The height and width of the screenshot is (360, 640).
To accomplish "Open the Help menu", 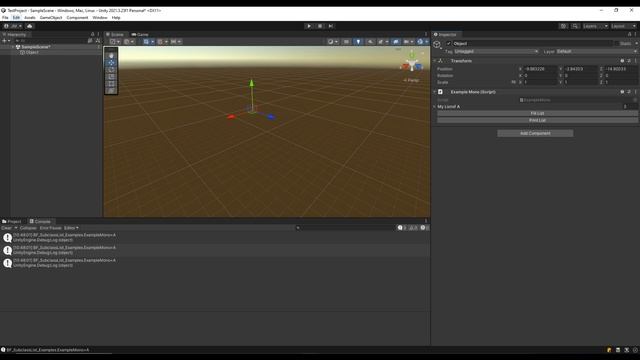I will click(x=116, y=18).
